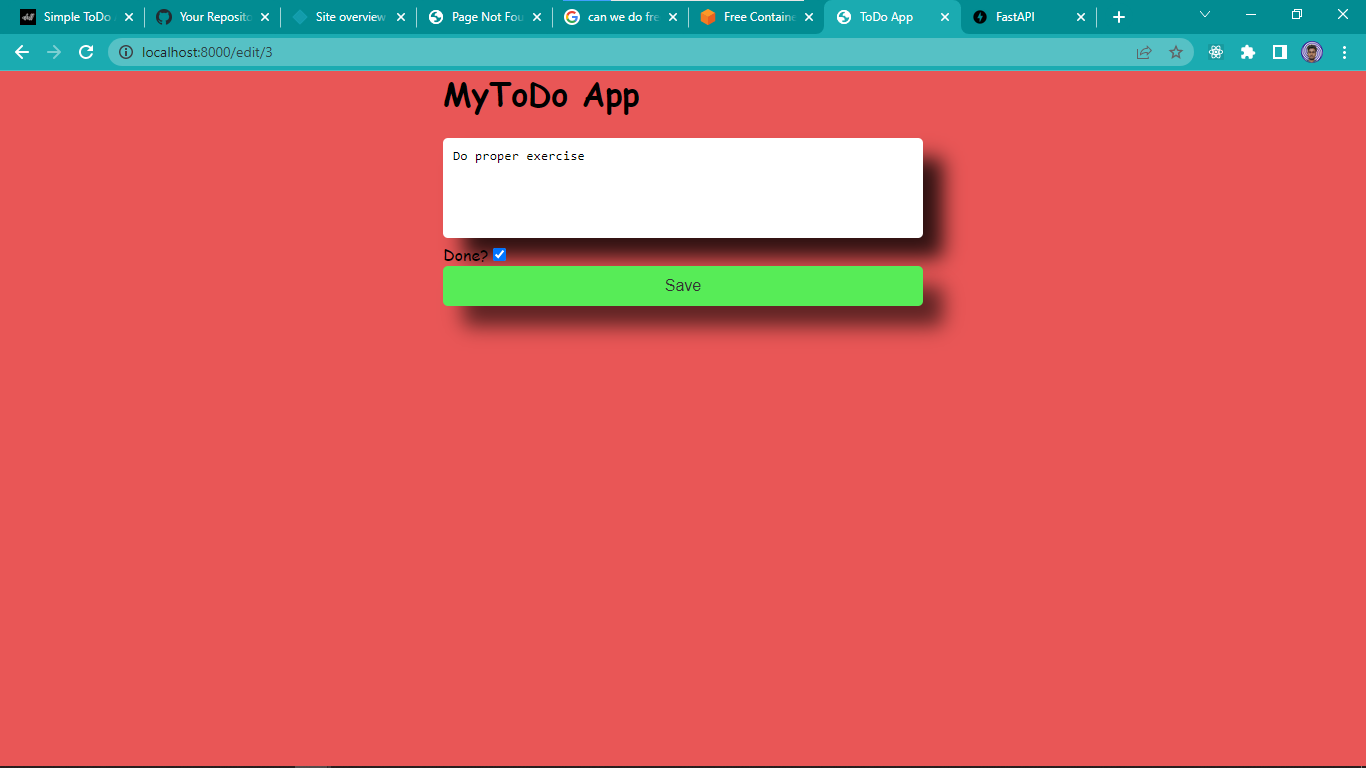Click inside the address bar
The width and height of the screenshot is (1366, 768).
[400, 51]
